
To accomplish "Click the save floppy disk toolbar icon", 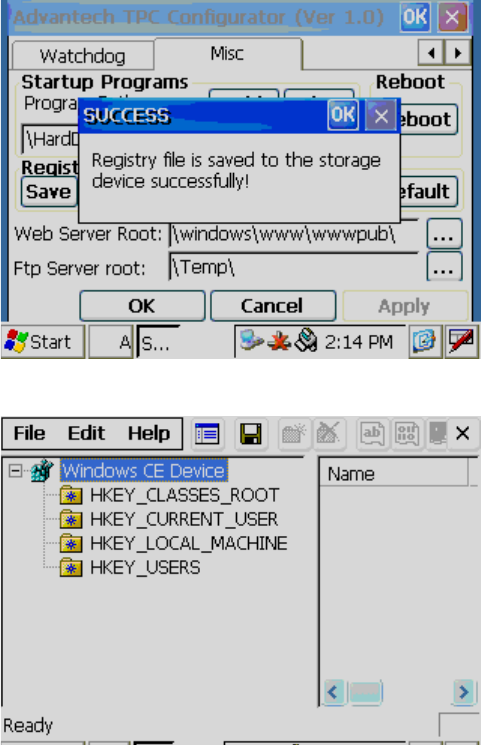I will [x=250, y=434].
